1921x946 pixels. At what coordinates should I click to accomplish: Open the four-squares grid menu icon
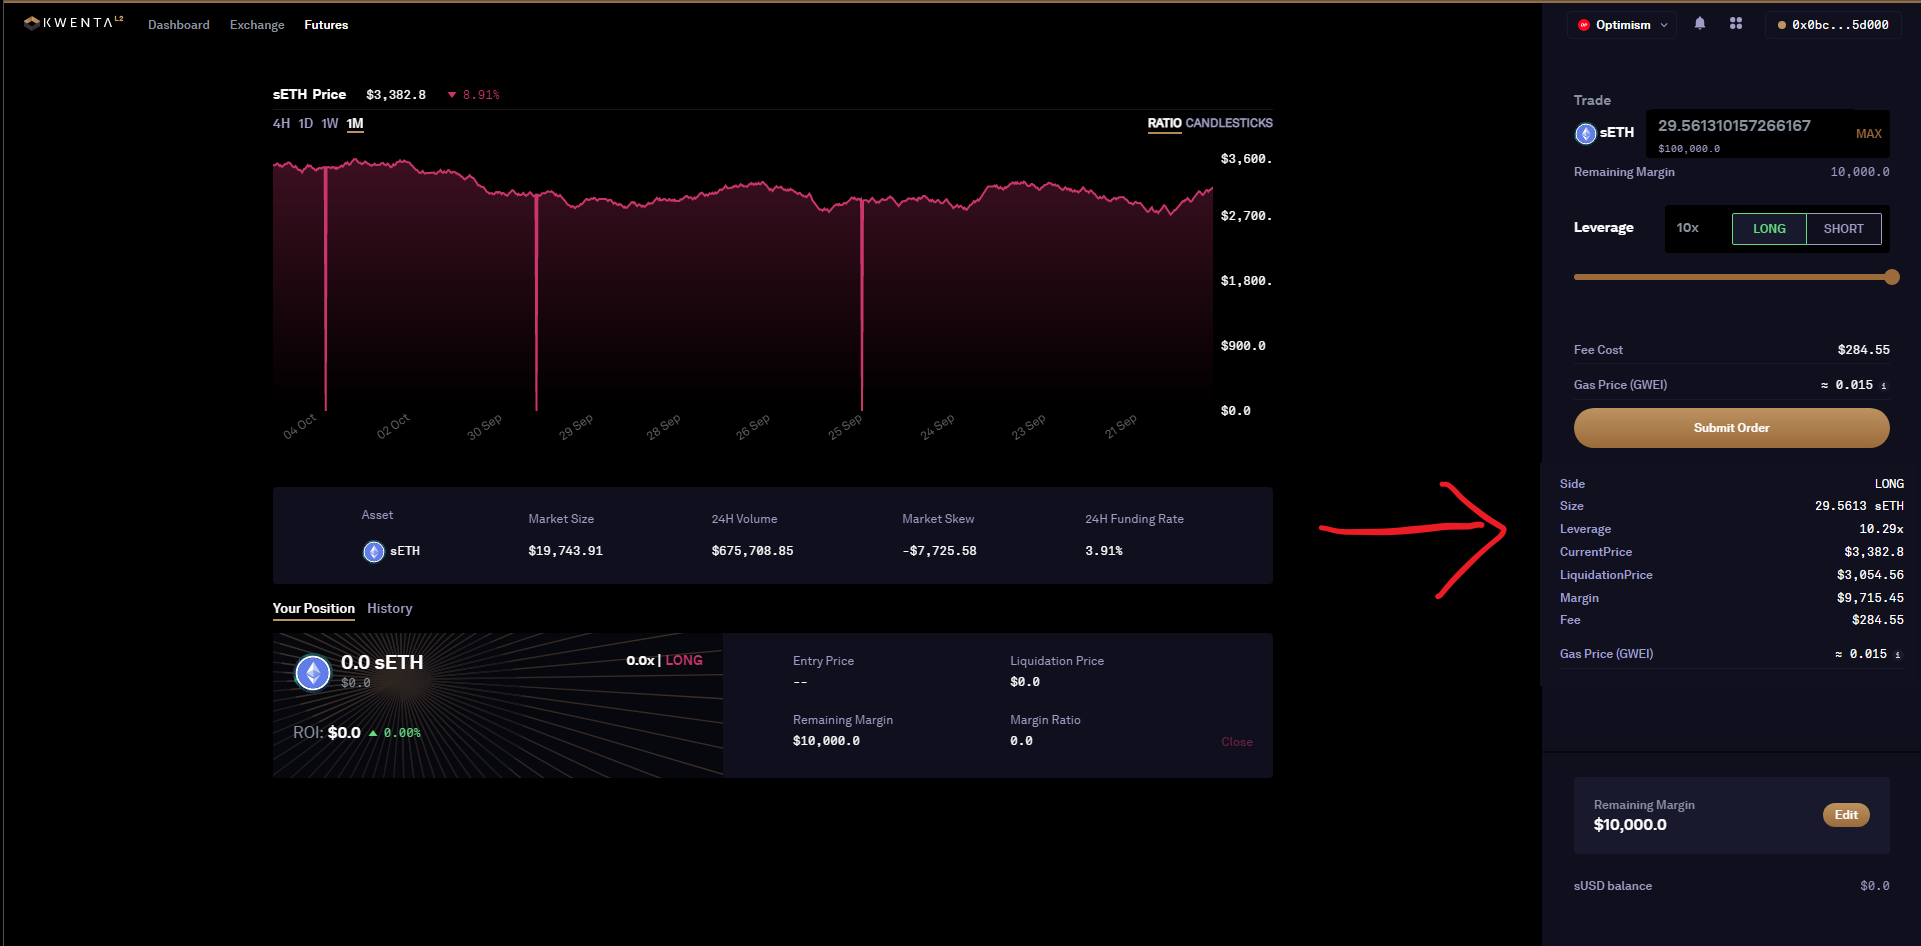[x=1736, y=23]
